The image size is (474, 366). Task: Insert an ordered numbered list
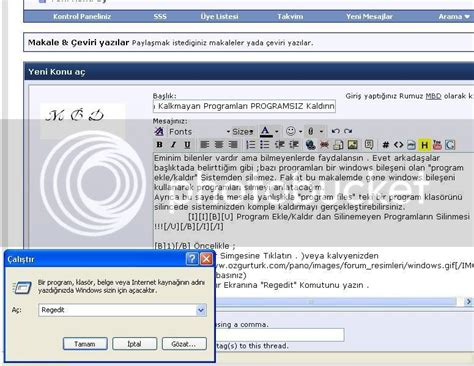point(250,145)
